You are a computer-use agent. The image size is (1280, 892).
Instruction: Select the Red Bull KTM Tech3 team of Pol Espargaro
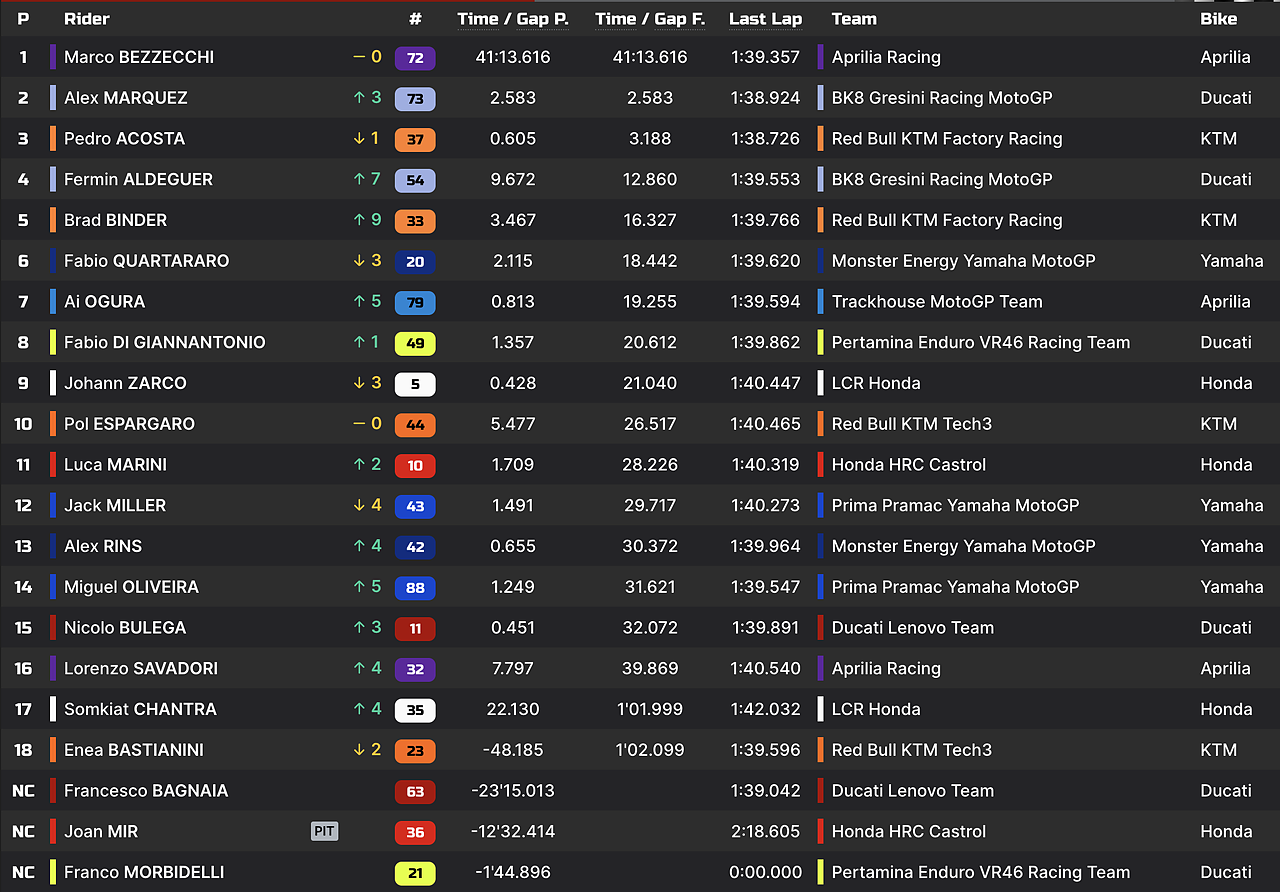(x=911, y=424)
